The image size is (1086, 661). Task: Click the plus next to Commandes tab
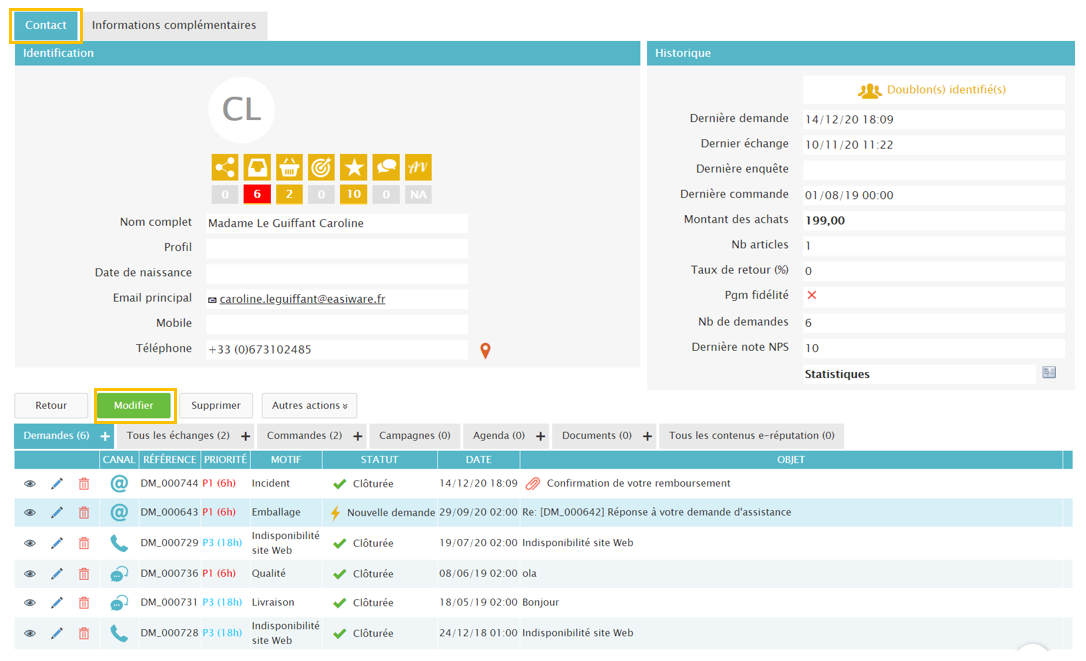click(x=358, y=437)
